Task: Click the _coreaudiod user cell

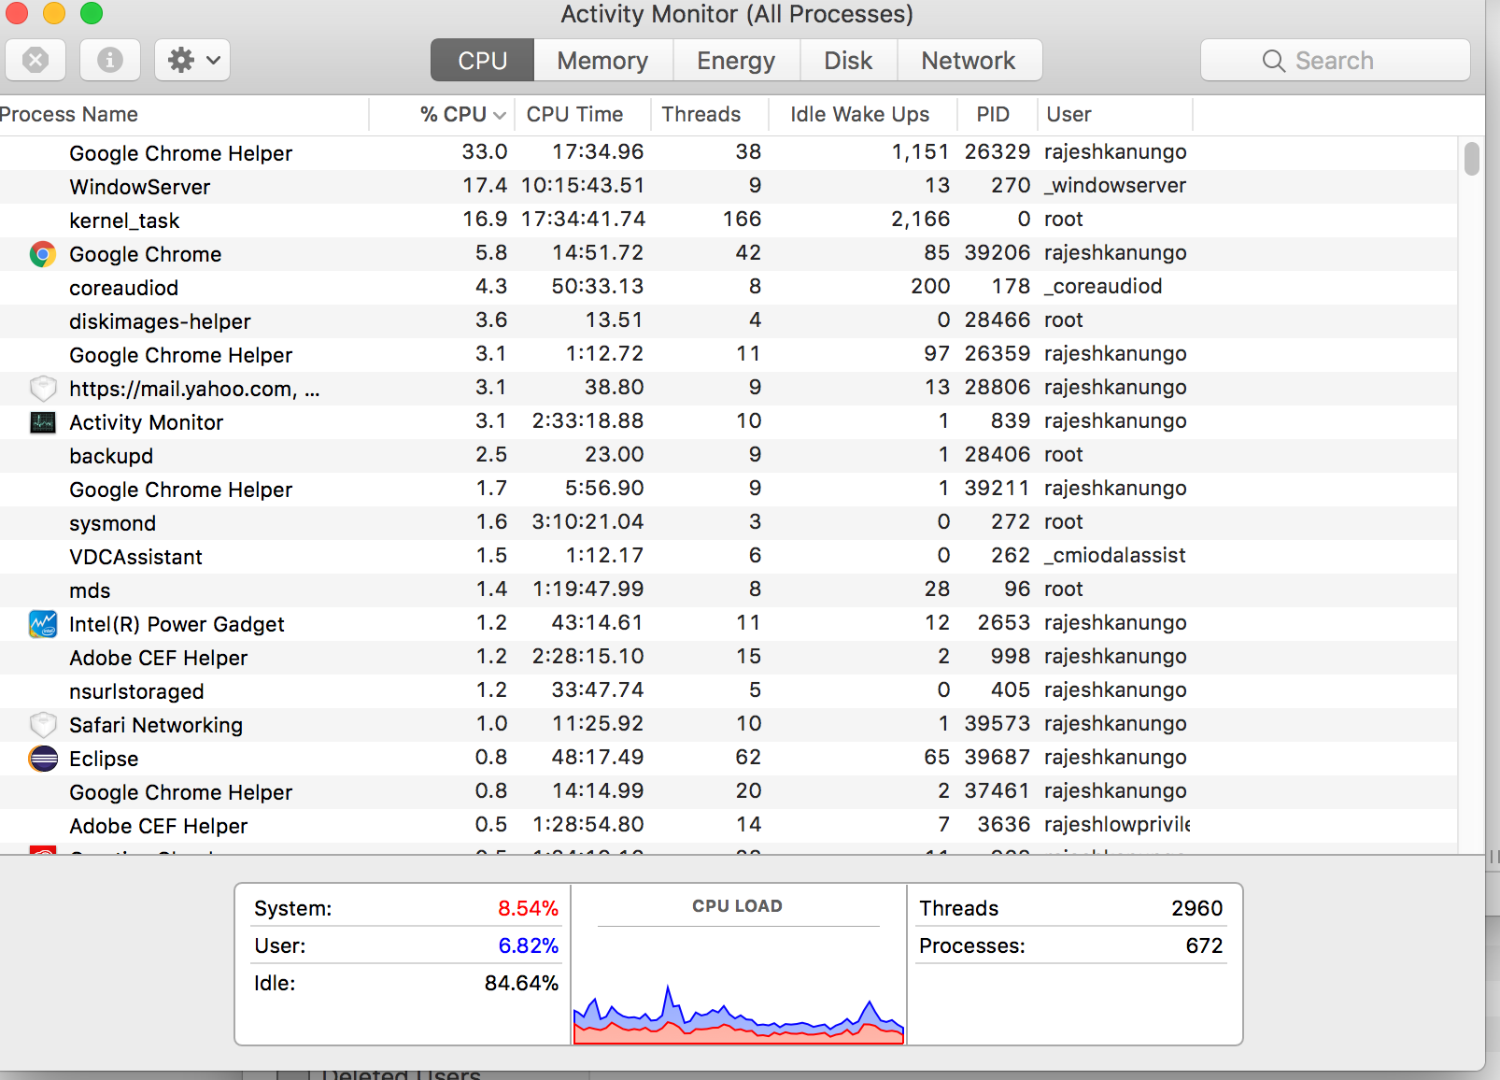Action: click(x=1103, y=287)
